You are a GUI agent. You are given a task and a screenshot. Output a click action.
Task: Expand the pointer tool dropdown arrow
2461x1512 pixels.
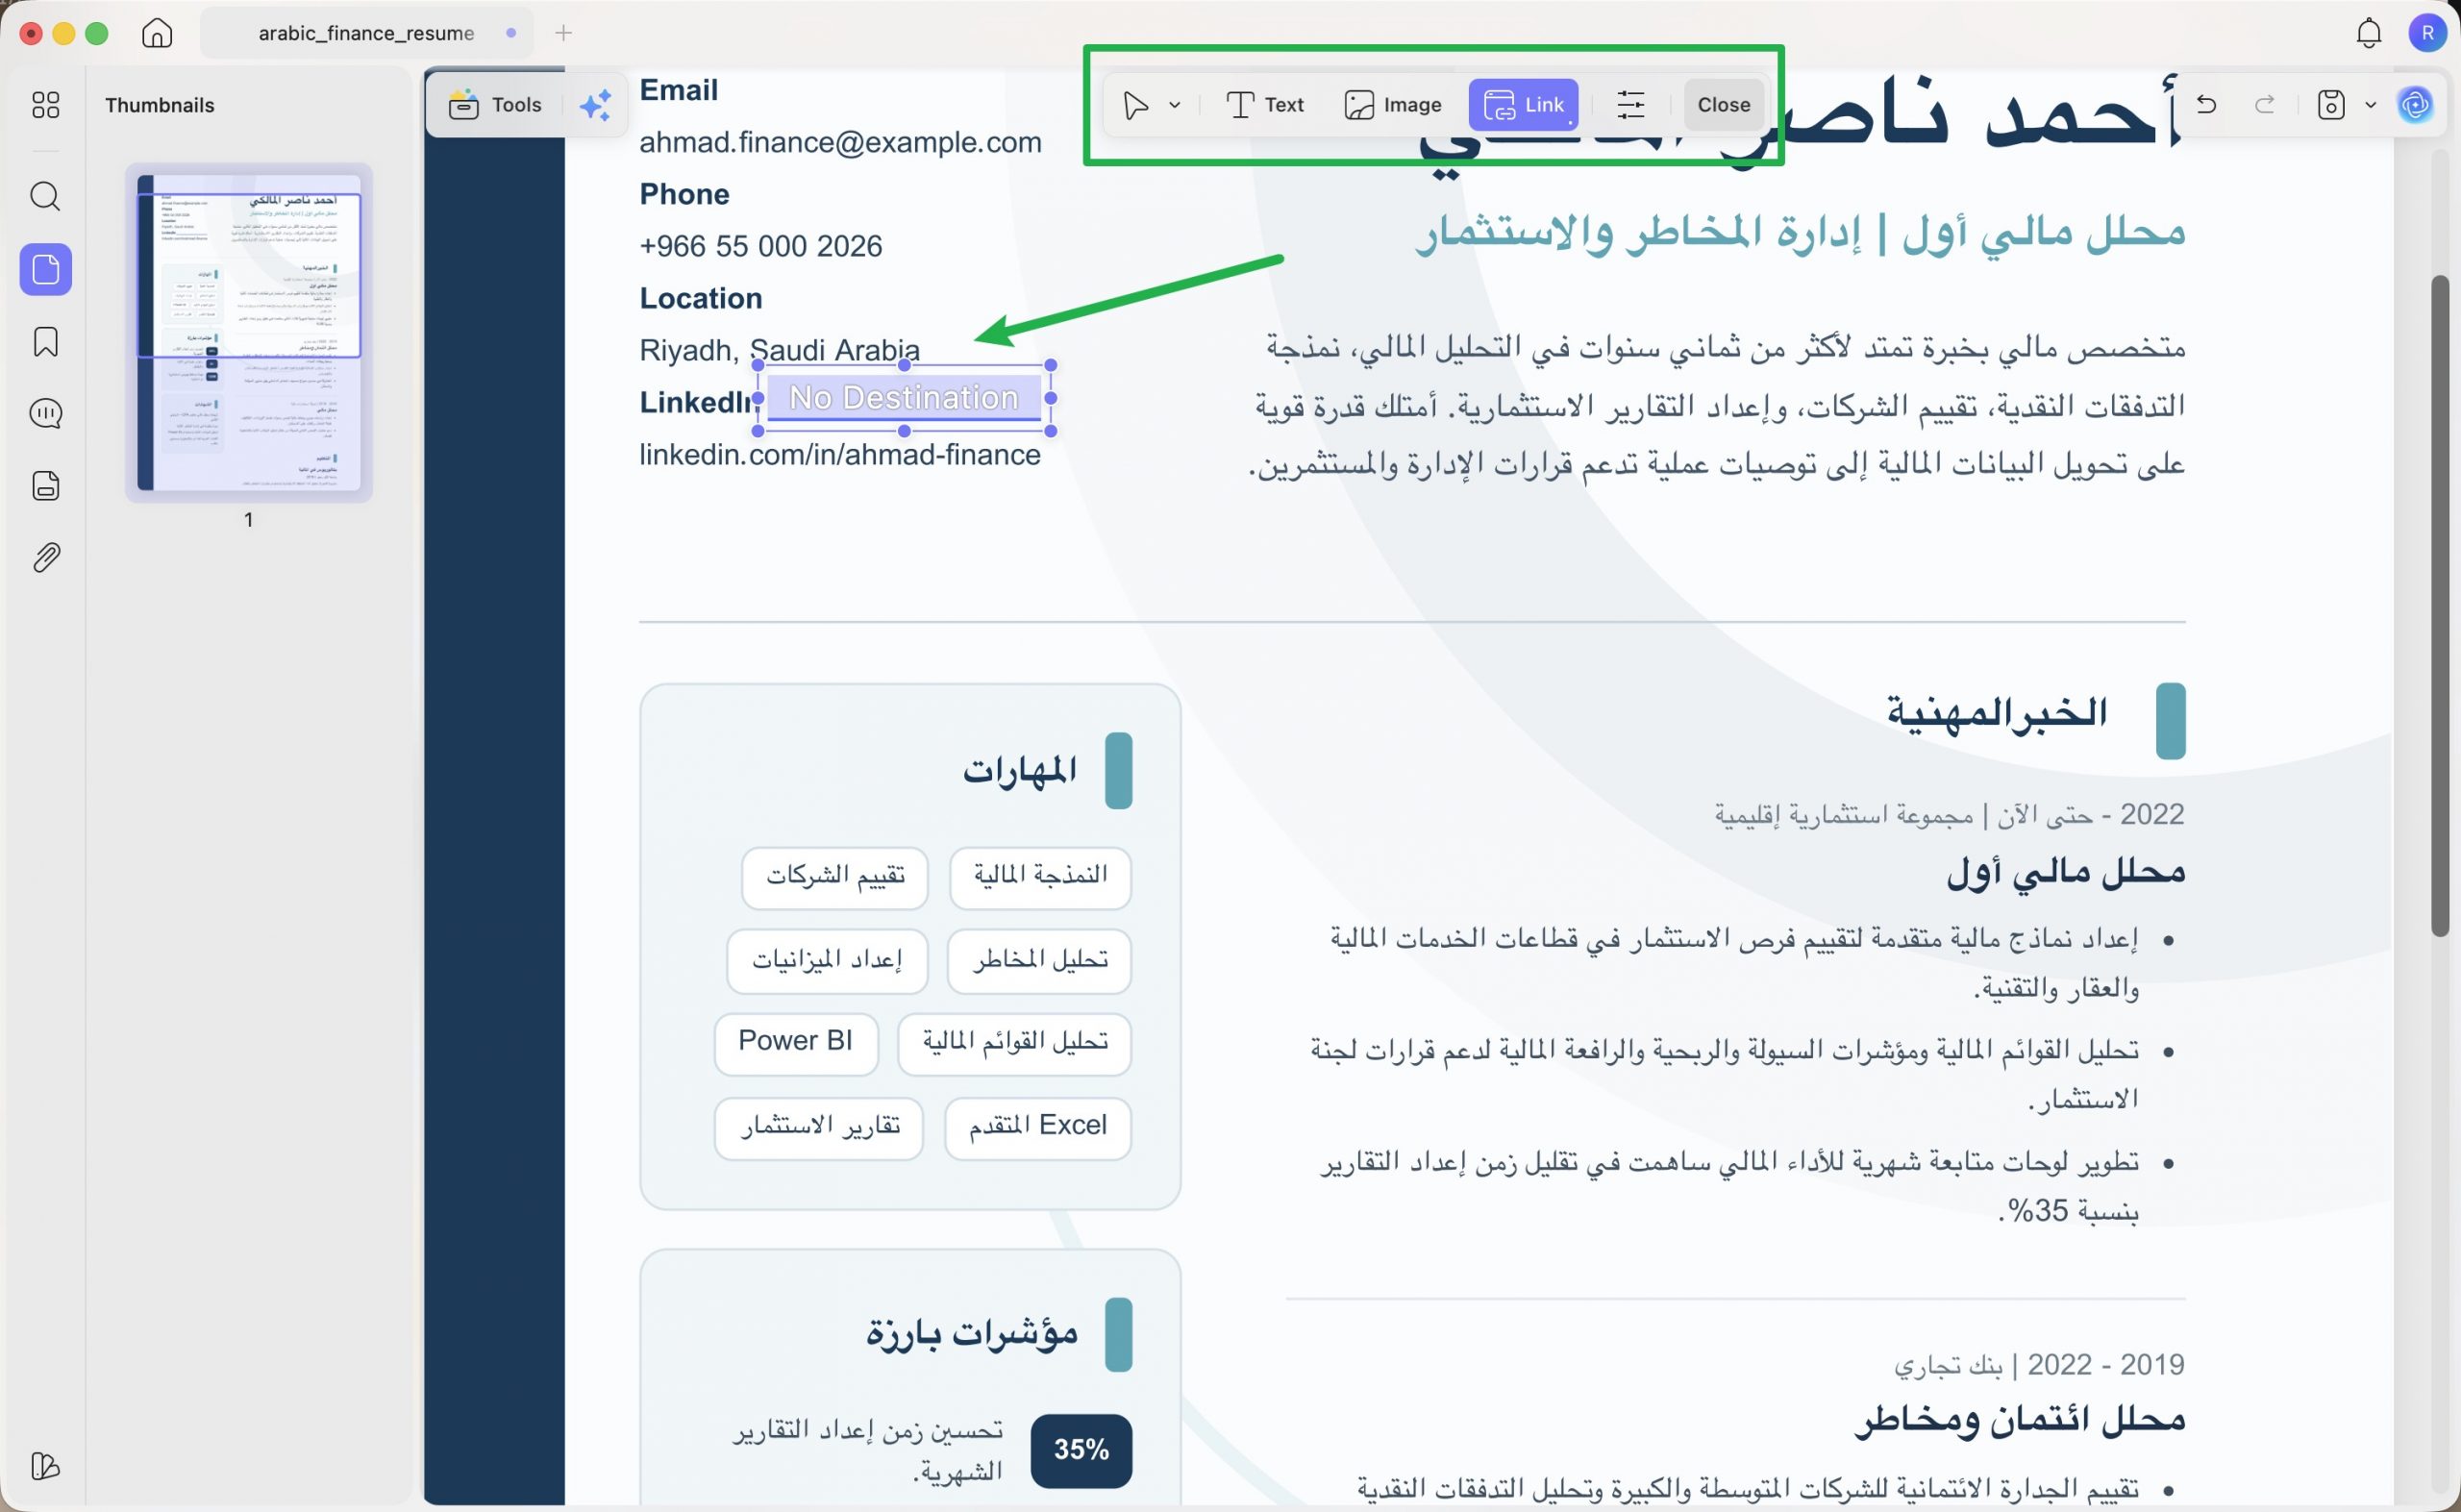point(1175,105)
